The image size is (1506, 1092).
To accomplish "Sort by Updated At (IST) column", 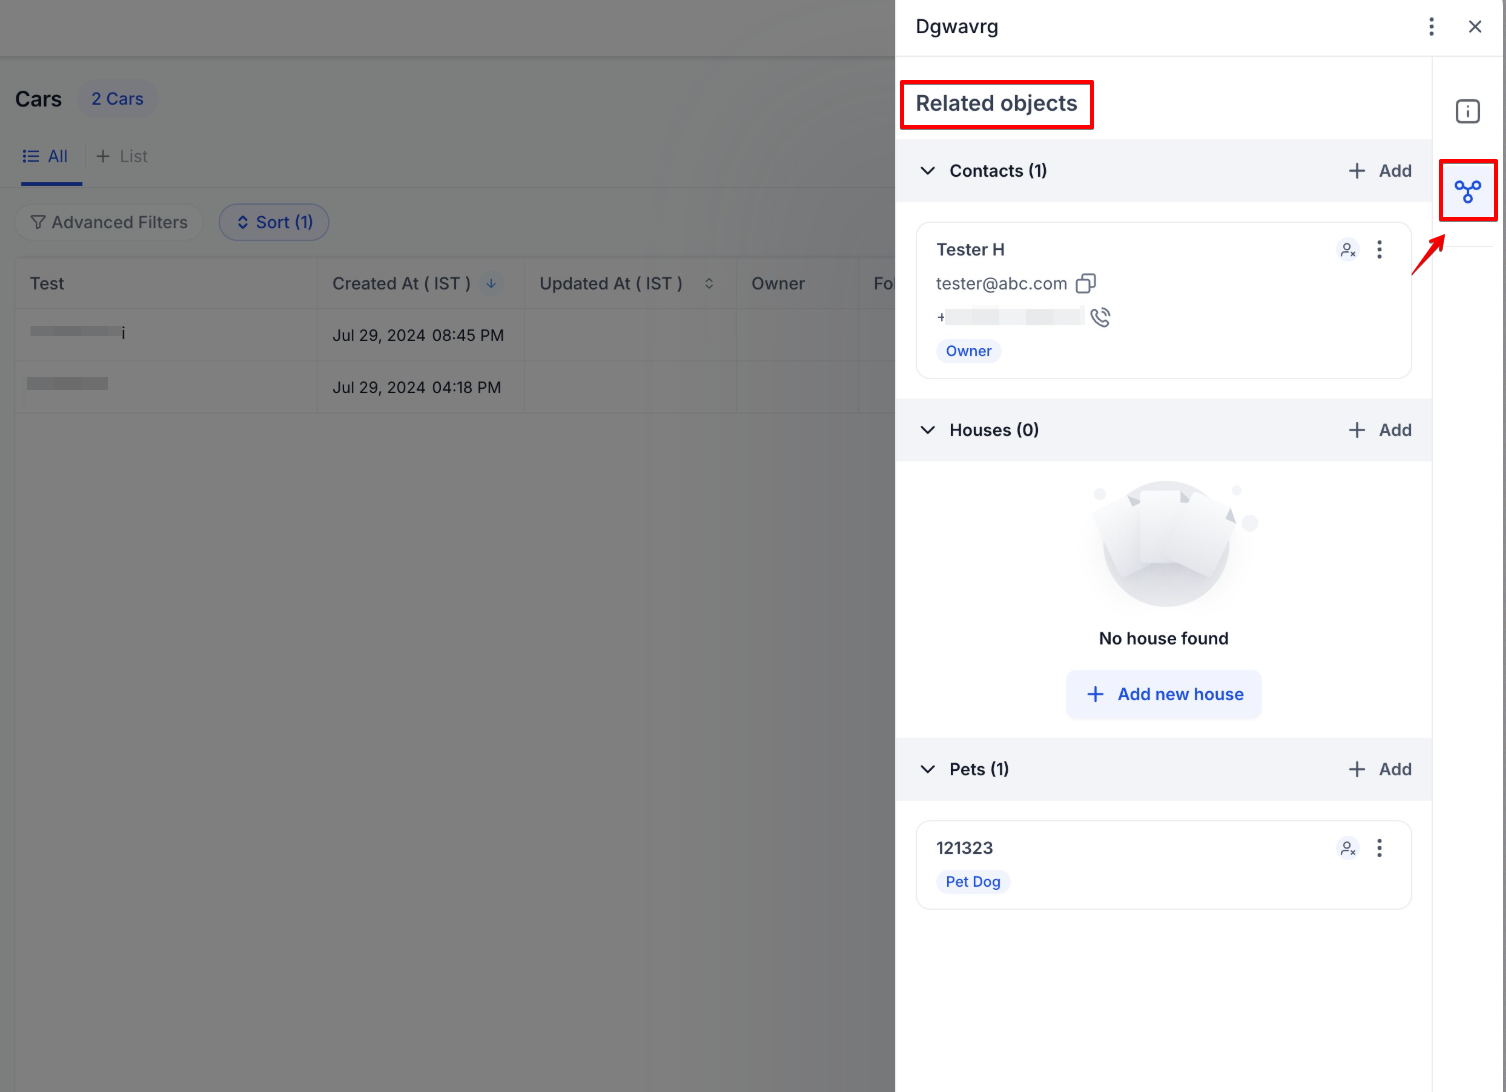I will [709, 284].
